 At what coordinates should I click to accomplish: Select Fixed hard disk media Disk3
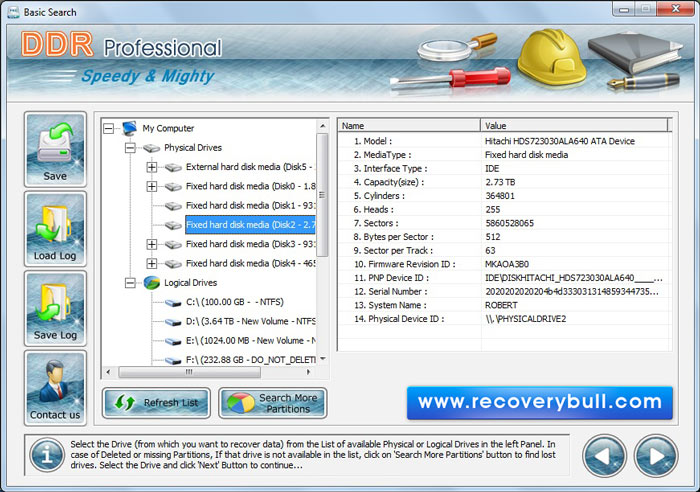(250, 244)
